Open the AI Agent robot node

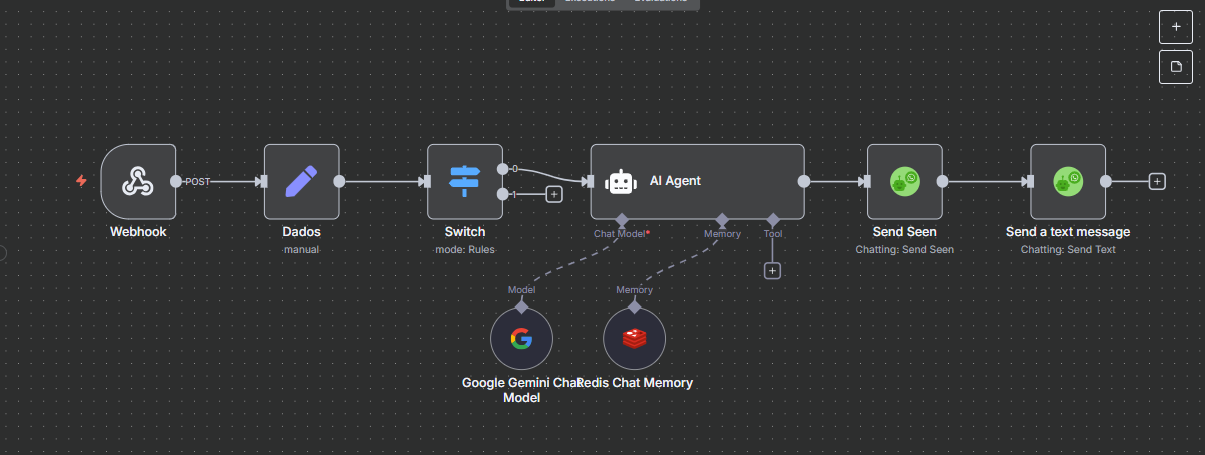click(x=697, y=181)
